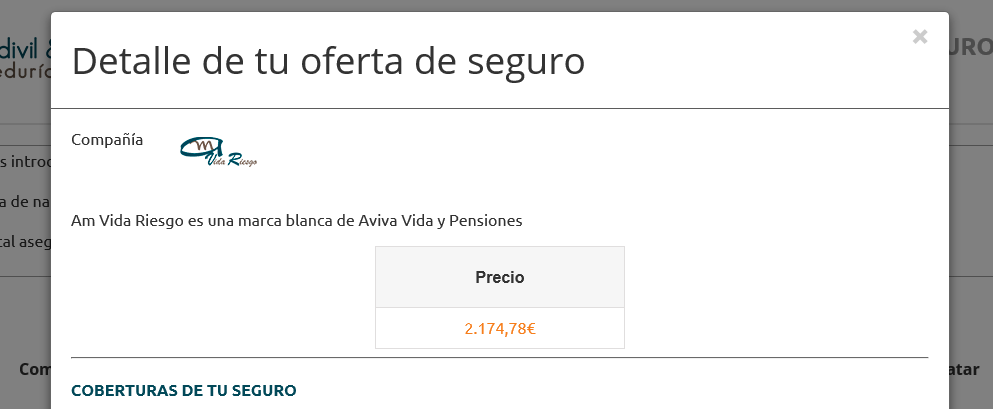Click the dimmed "eduría" text under site logo

click(x=25, y=72)
